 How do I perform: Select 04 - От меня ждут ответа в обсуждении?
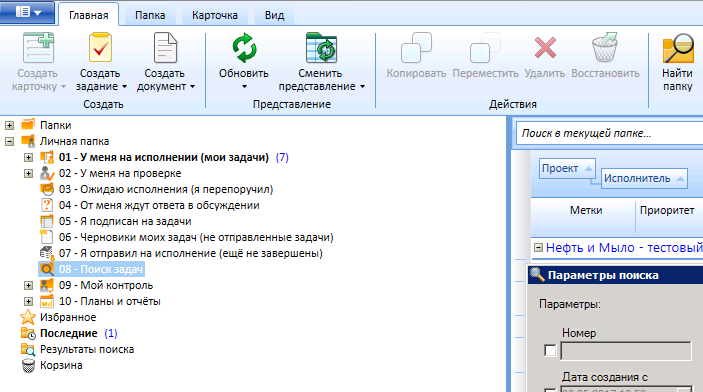pos(159,205)
